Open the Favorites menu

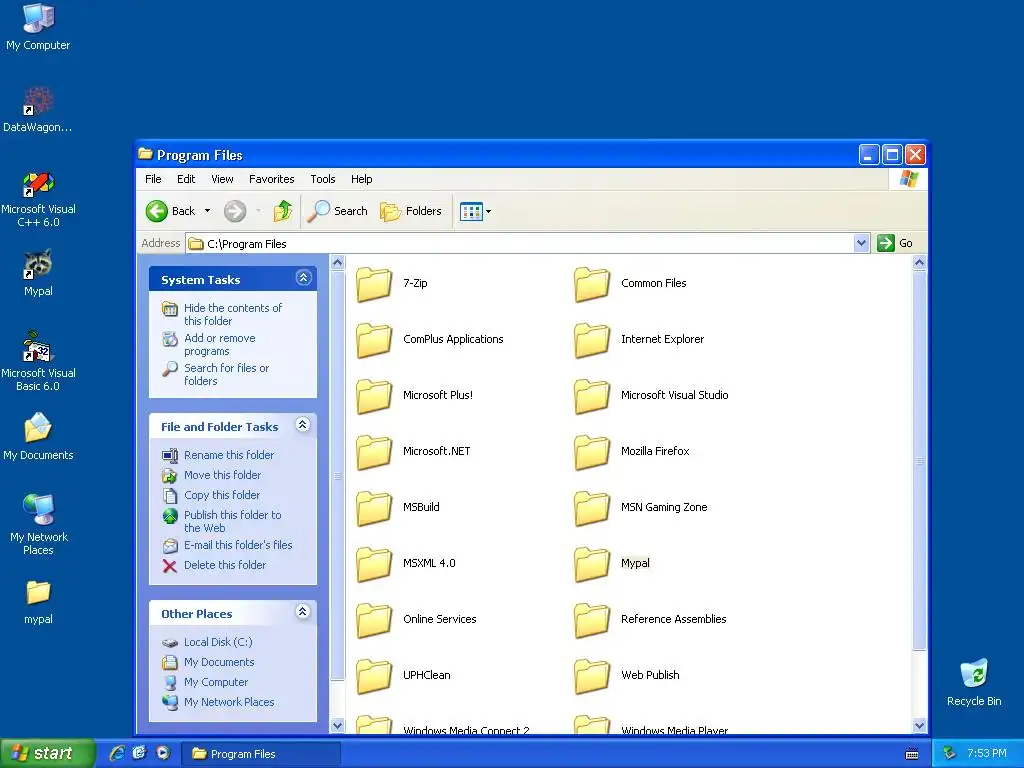271,179
